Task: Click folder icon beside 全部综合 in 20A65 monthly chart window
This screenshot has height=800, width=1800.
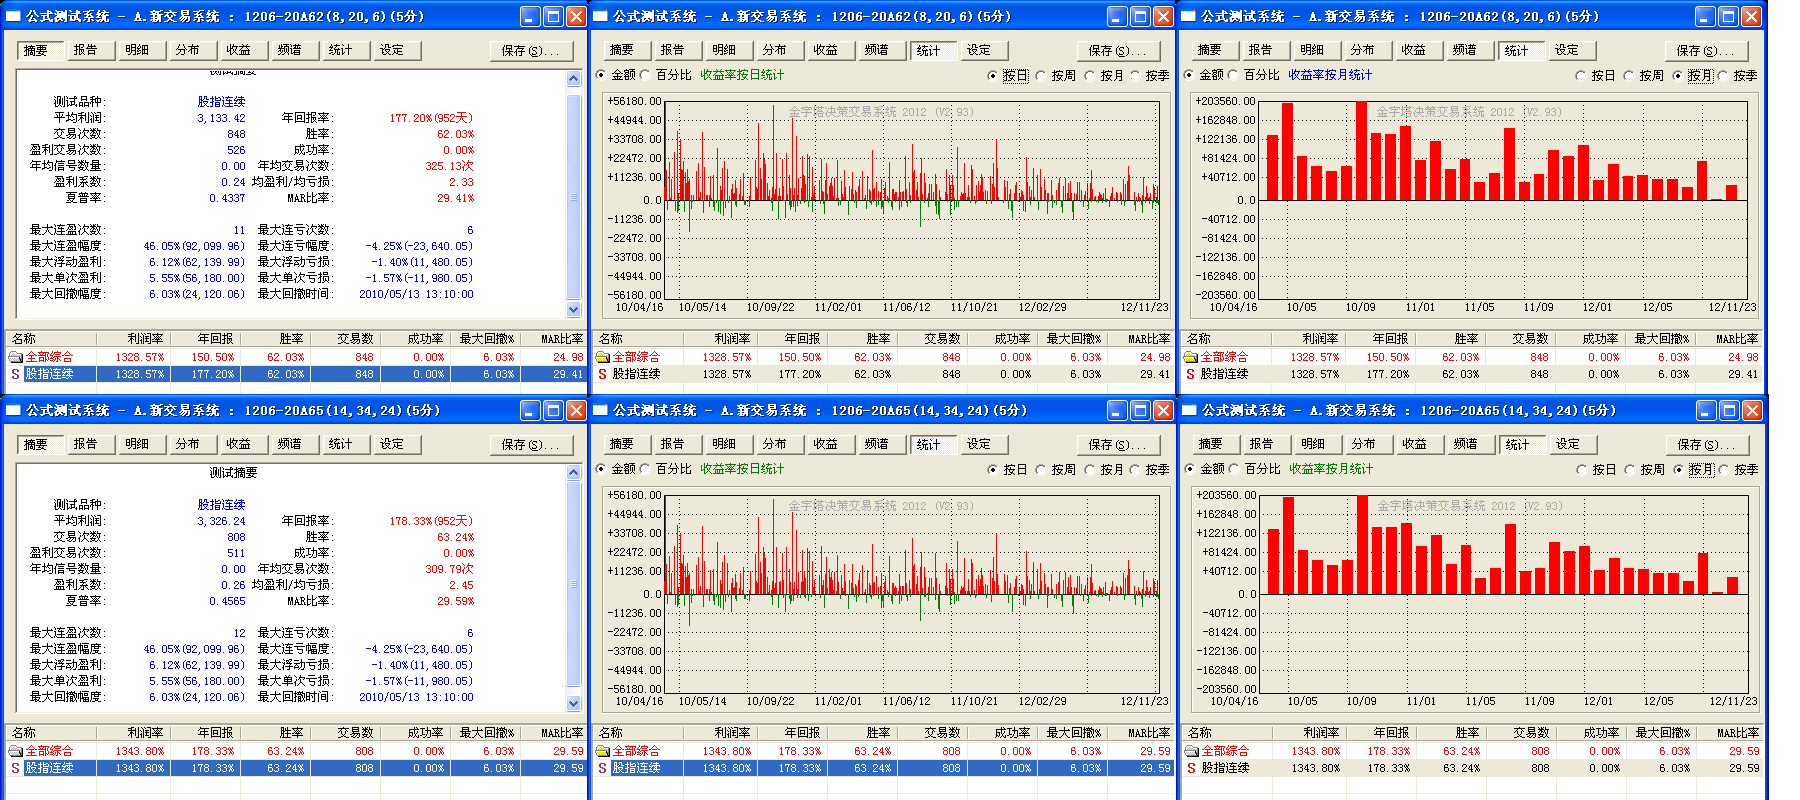Action: point(1191,751)
